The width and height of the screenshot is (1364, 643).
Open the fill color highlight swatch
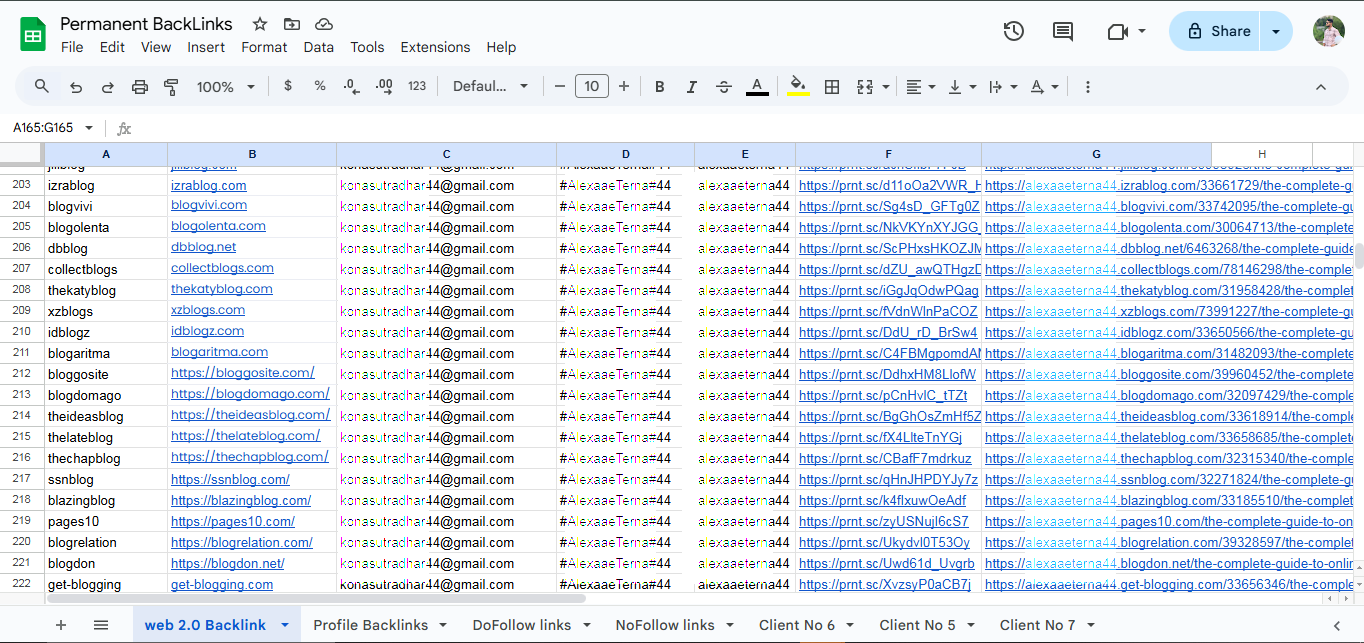[x=797, y=87]
